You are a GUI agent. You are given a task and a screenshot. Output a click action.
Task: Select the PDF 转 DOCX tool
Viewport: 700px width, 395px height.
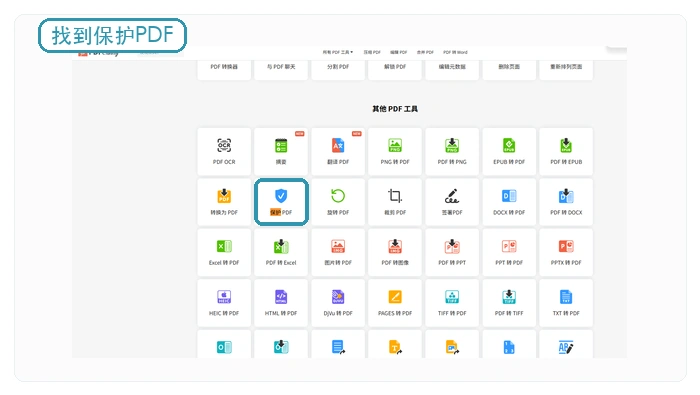tap(566, 202)
